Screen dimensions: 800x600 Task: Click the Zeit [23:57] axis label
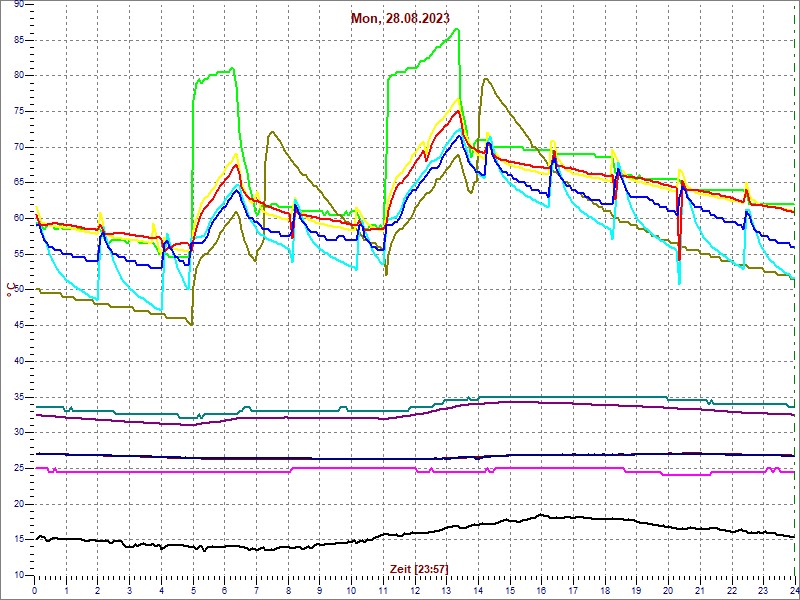(419, 568)
